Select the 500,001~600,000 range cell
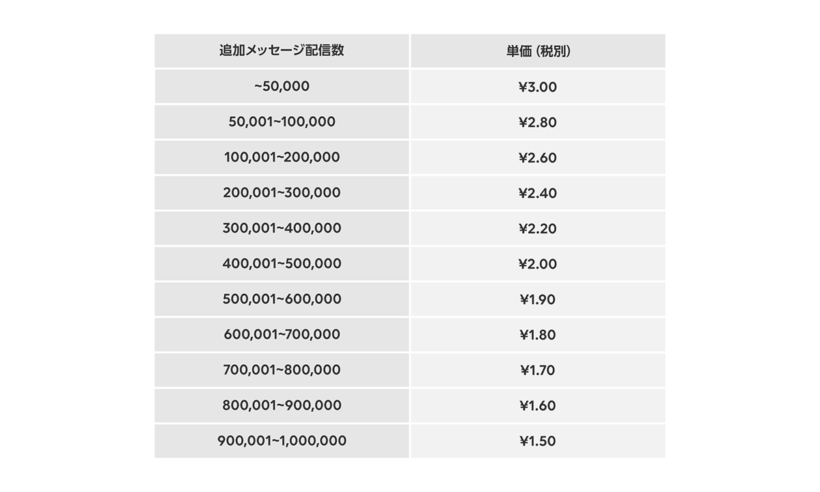The image size is (820, 492). [281, 299]
